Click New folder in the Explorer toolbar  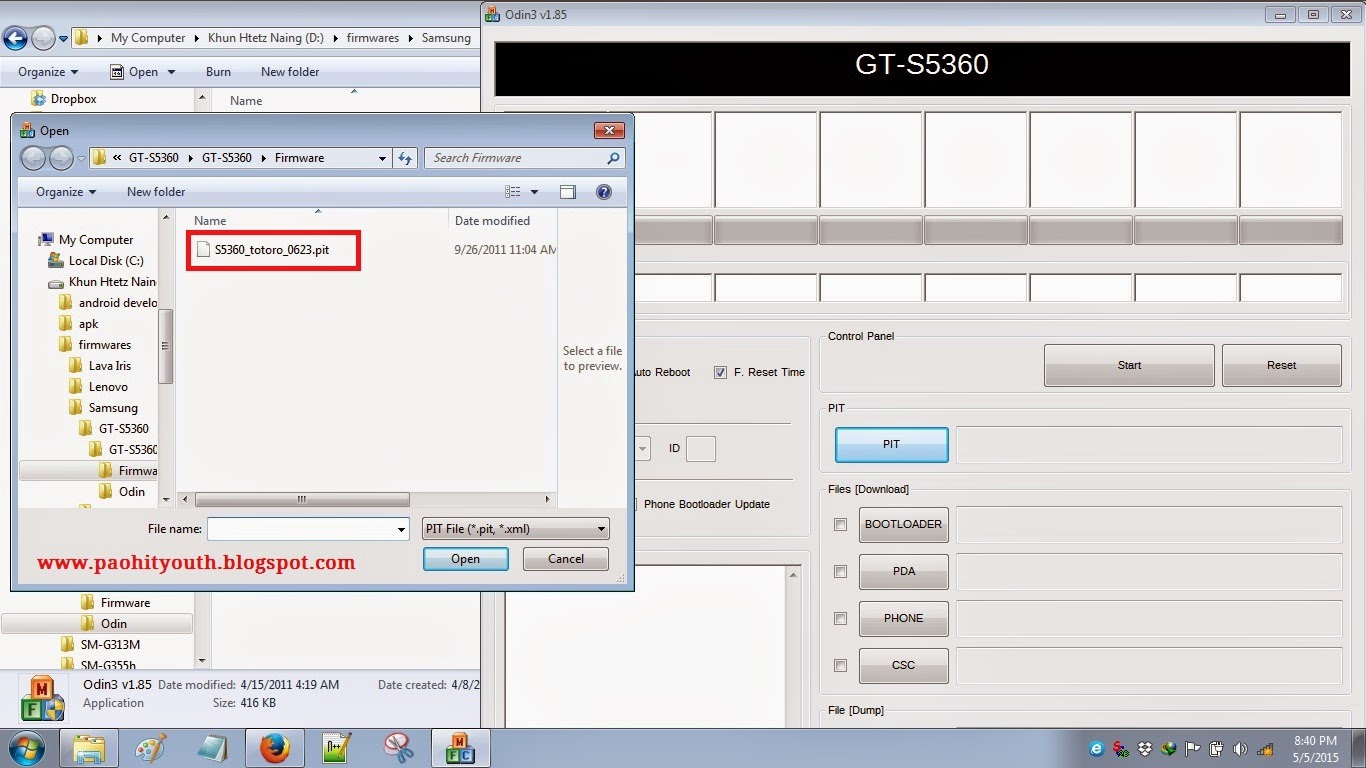[290, 72]
